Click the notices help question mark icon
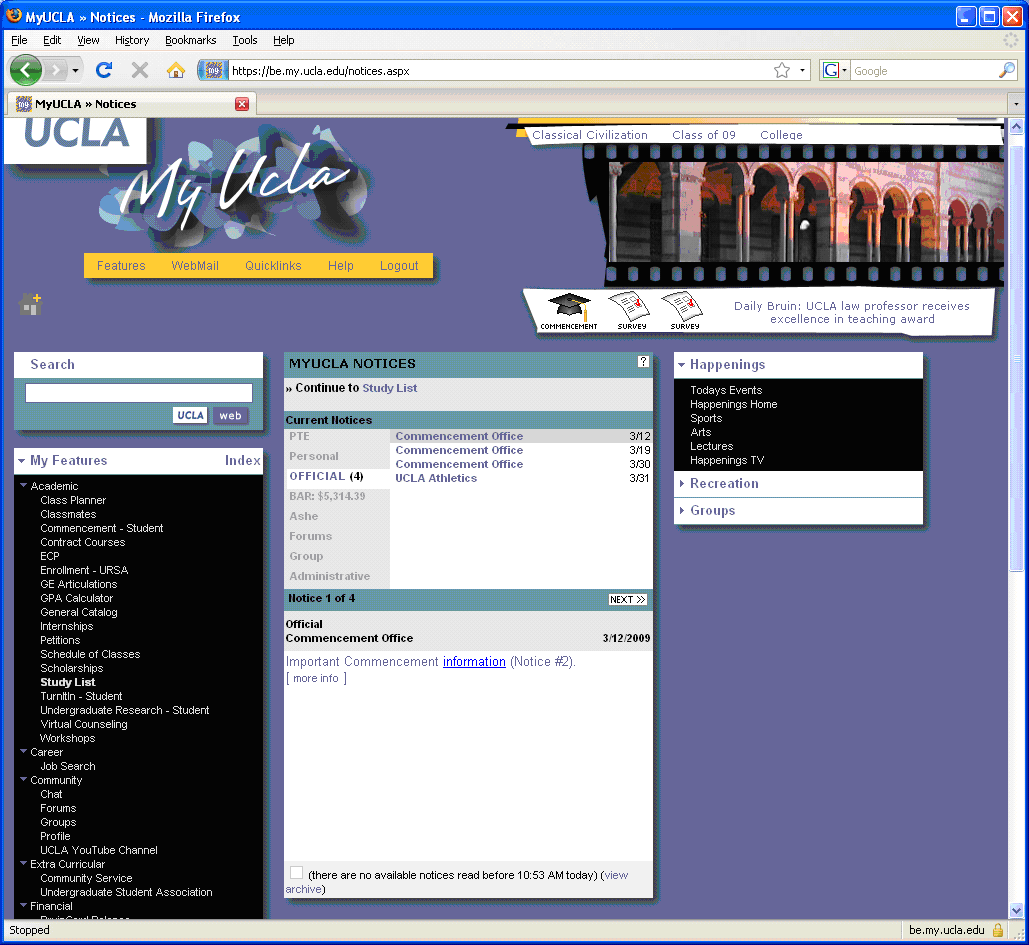Viewport: 1029px width, 945px height. 643,362
